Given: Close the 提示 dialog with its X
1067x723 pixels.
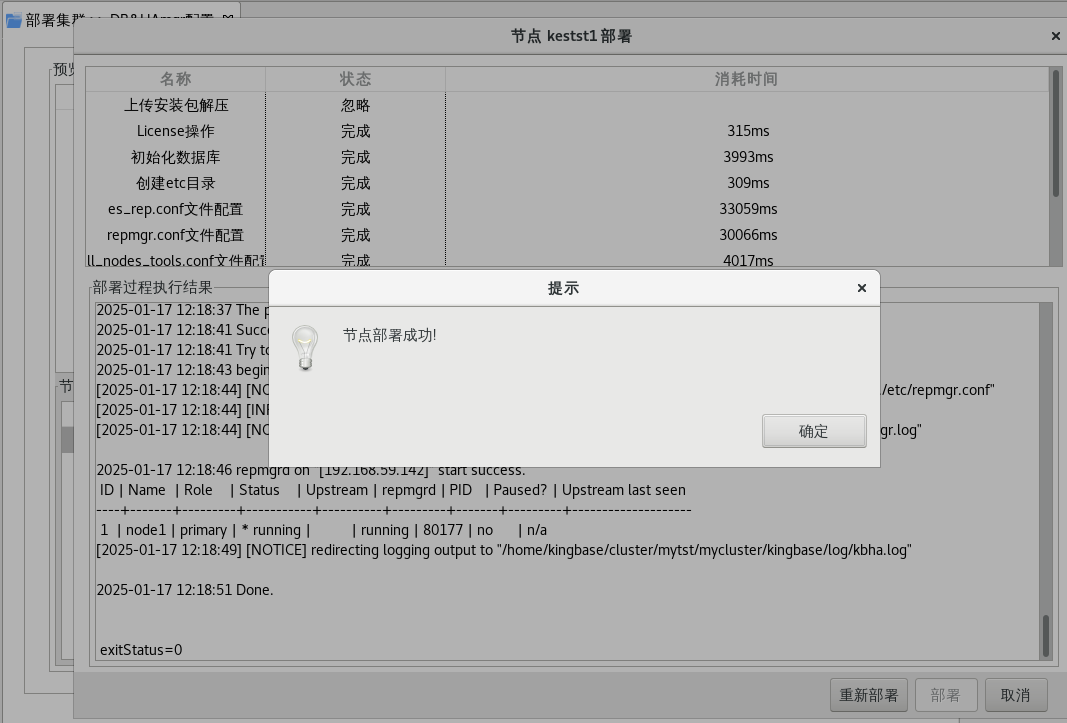Looking at the screenshot, I should (x=861, y=288).
